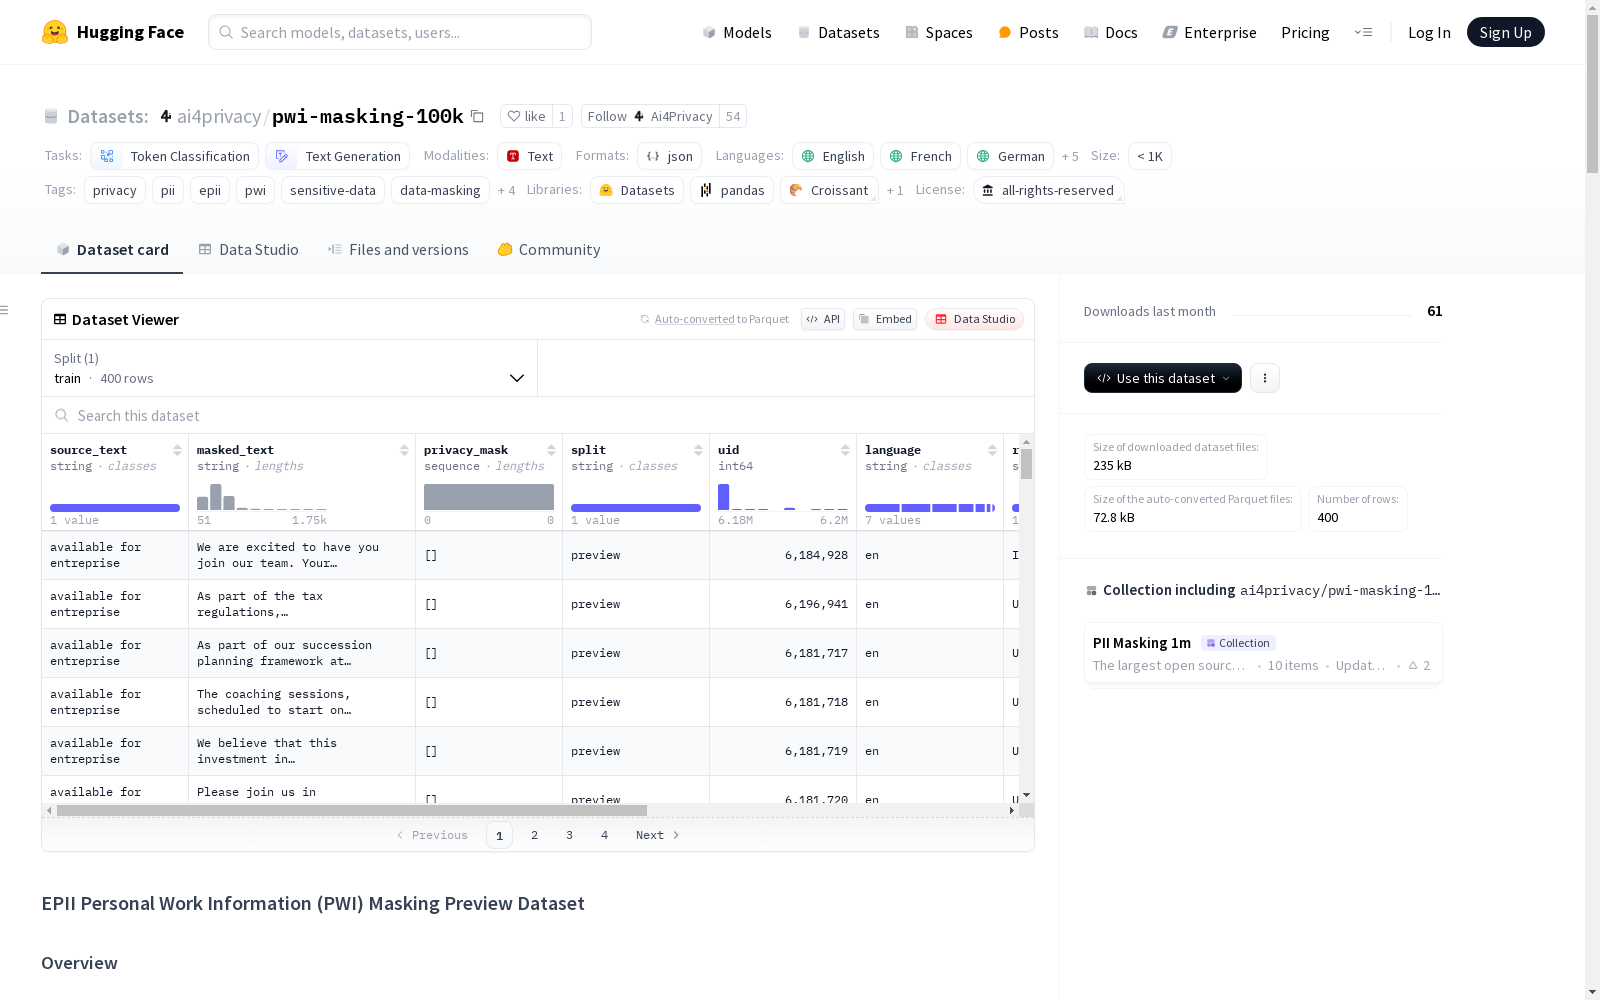Open Docs in navigation

pyautogui.click(x=1111, y=32)
